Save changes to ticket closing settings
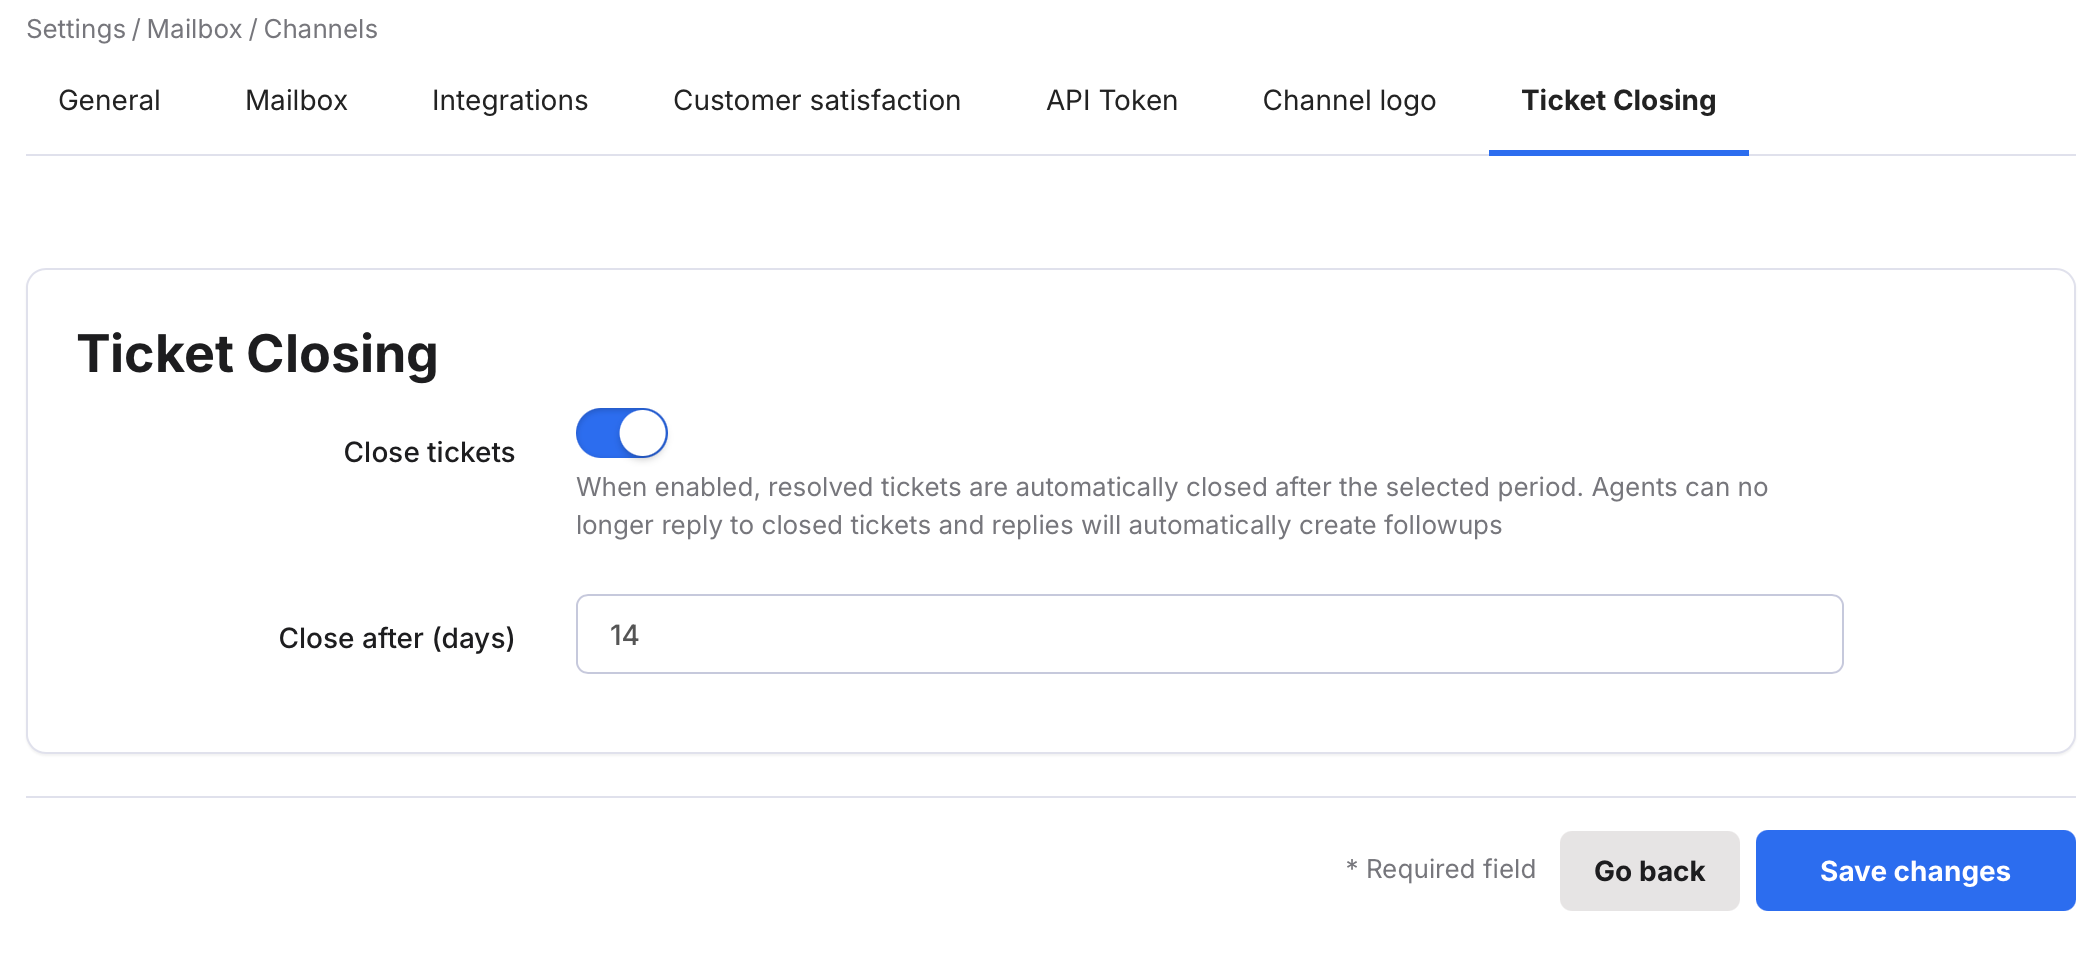Image resolution: width=2090 pixels, height=966 pixels. pos(1915,871)
